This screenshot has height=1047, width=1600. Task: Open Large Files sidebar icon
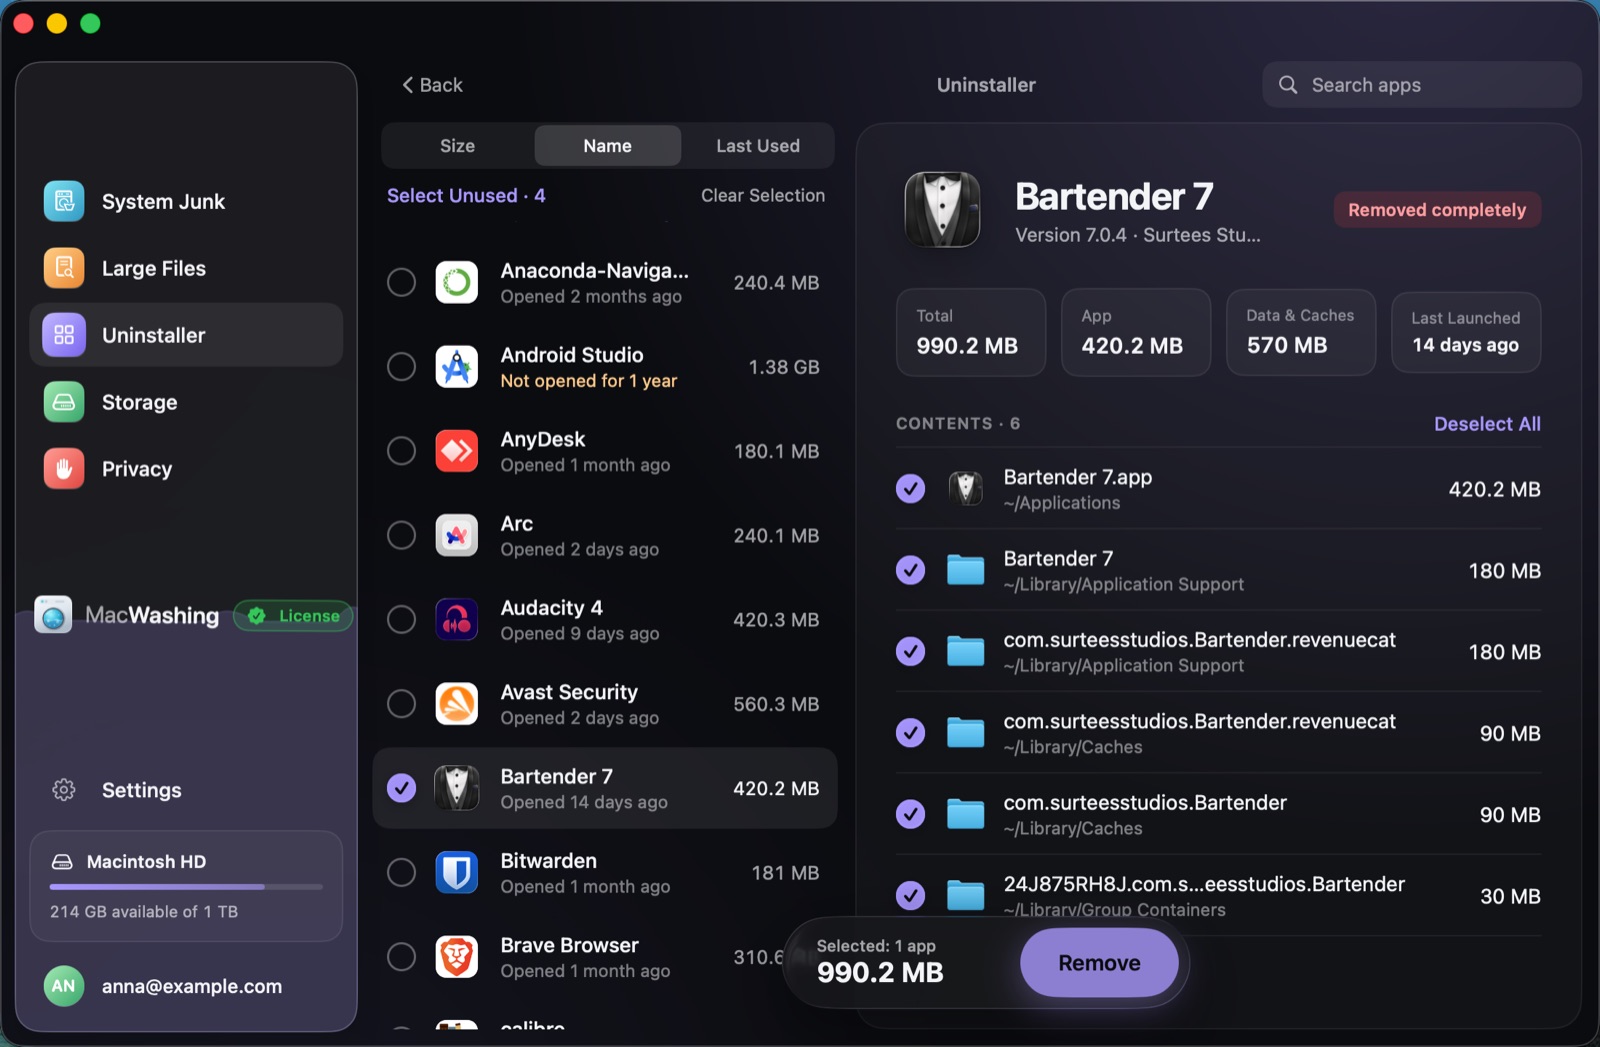coord(64,268)
